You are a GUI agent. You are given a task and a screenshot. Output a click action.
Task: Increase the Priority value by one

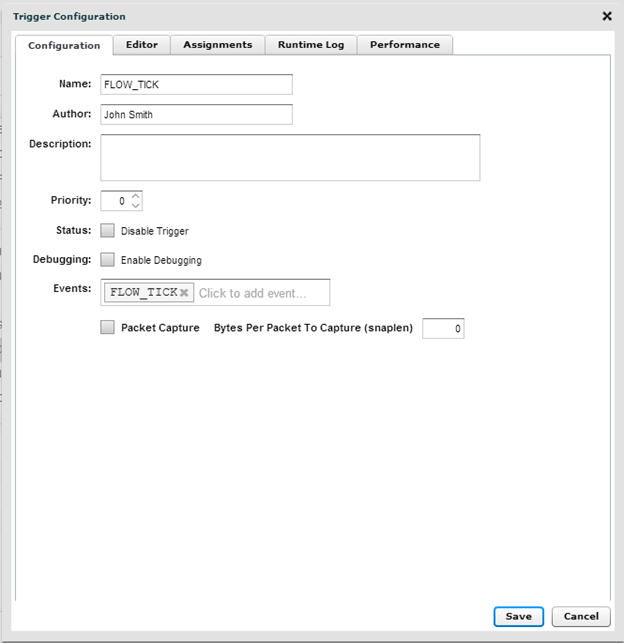tap(136, 196)
